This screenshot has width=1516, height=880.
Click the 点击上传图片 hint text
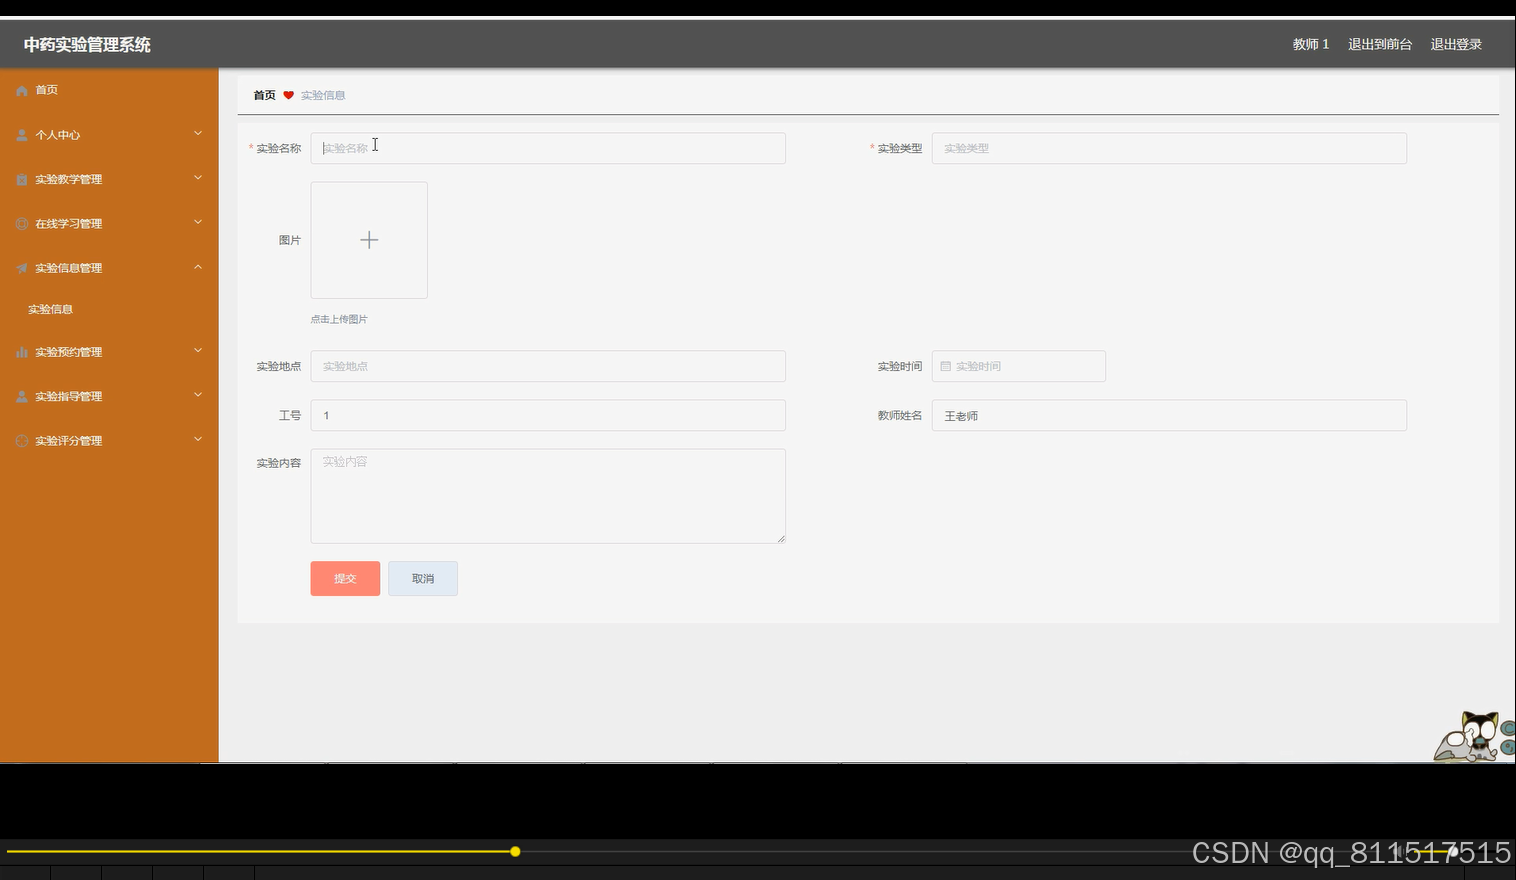click(x=339, y=319)
